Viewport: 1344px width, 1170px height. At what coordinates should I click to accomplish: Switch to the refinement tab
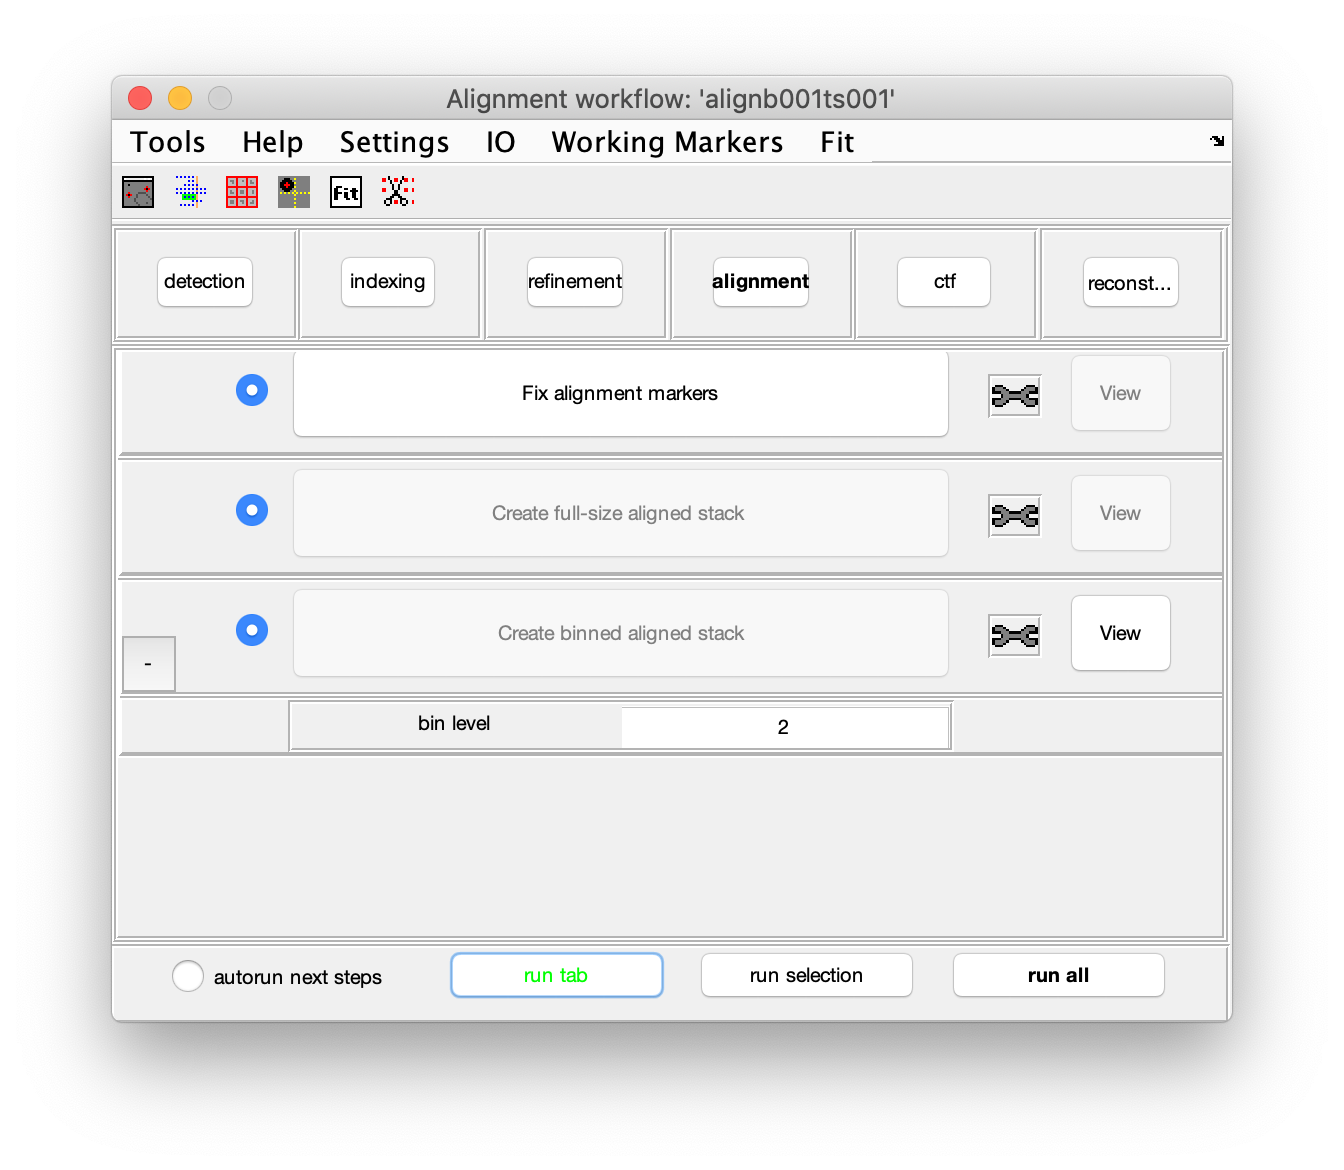pos(575,282)
